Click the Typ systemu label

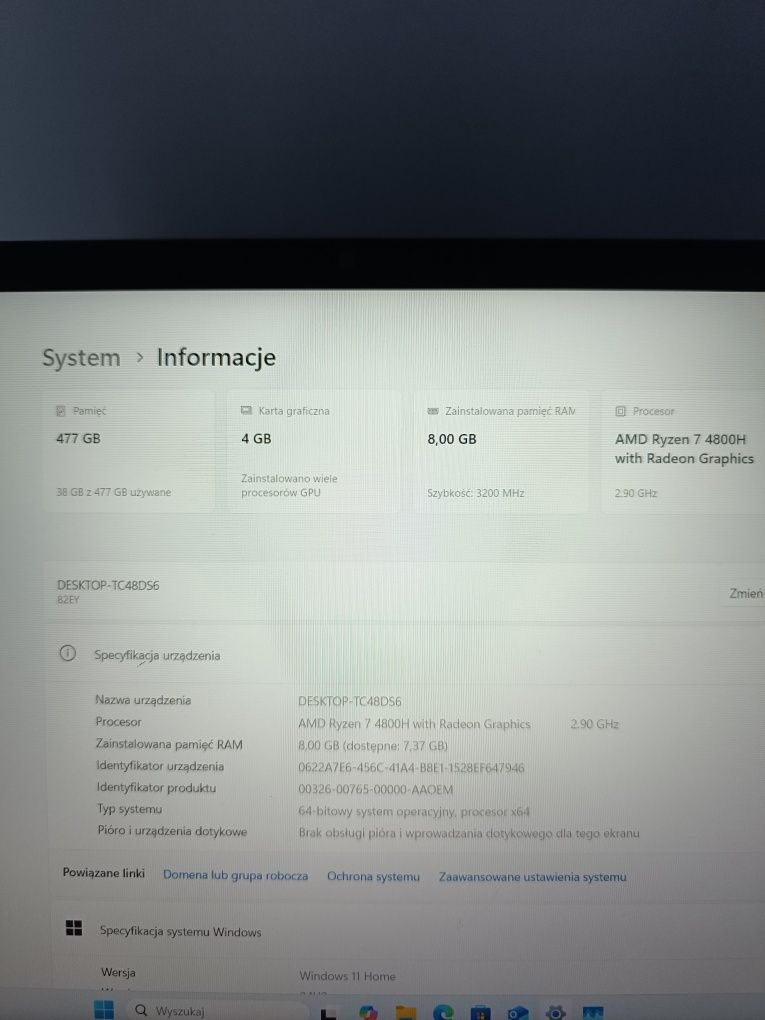coord(129,809)
